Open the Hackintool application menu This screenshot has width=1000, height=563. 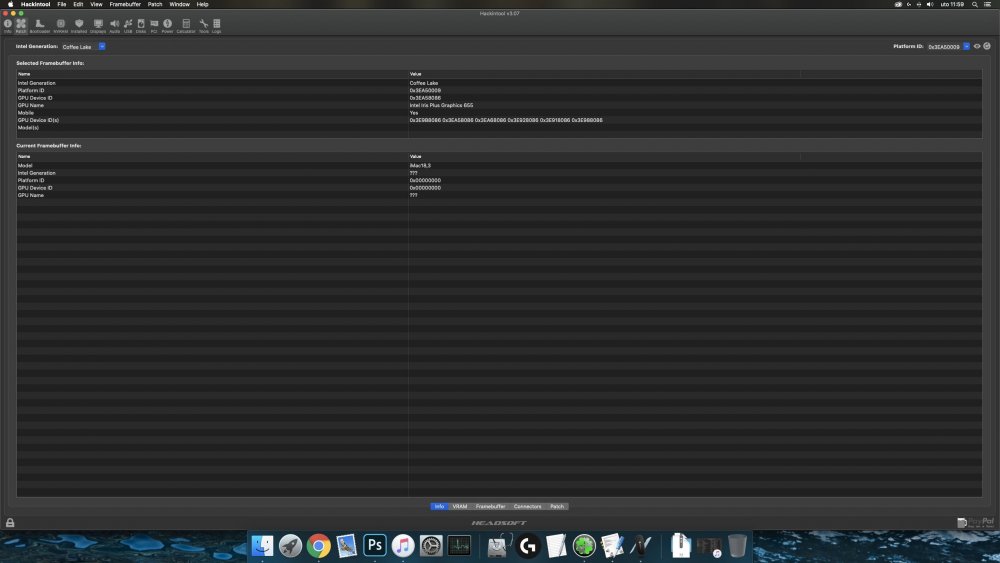click(x=35, y=4)
